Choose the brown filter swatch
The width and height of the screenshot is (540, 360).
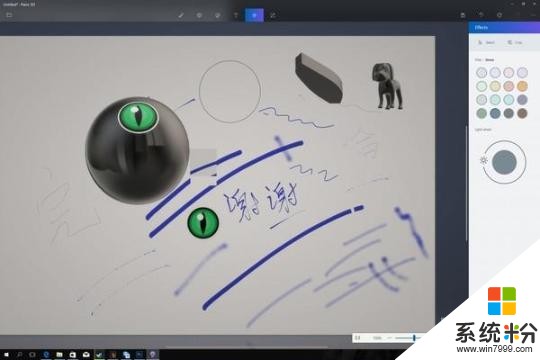coord(522,113)
